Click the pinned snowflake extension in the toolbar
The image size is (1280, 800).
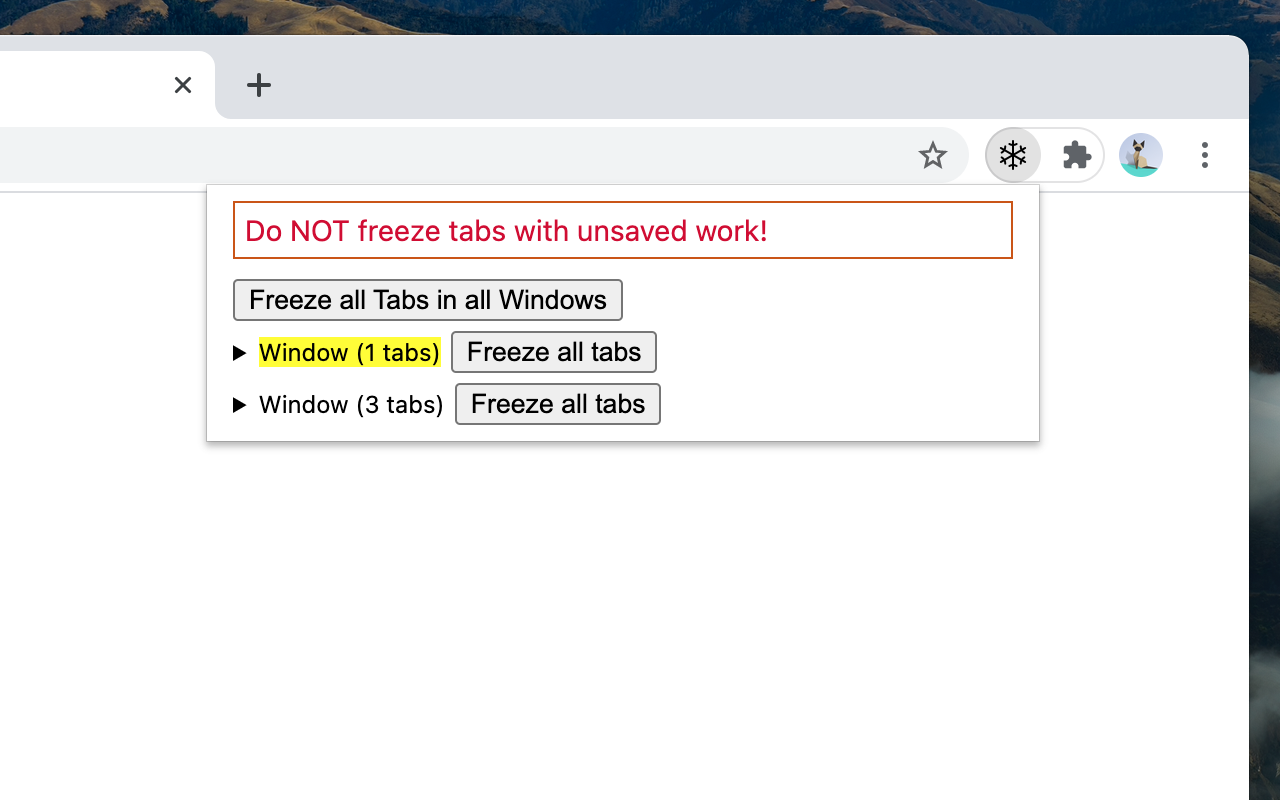[x=1013, y=155]
